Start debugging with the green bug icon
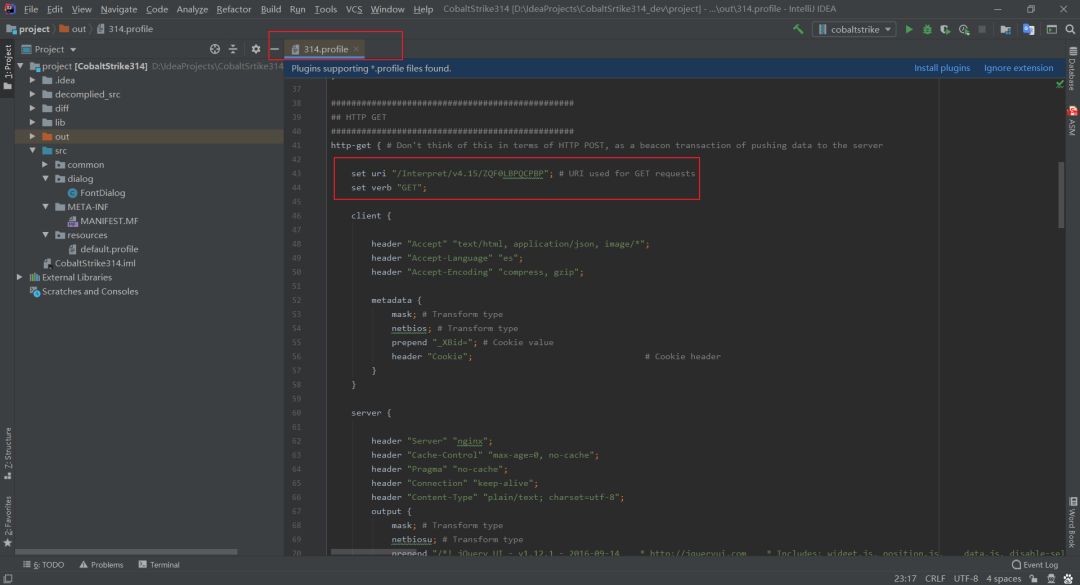The width and height of the screenshot is (1080, 585). tap(927, 29)
